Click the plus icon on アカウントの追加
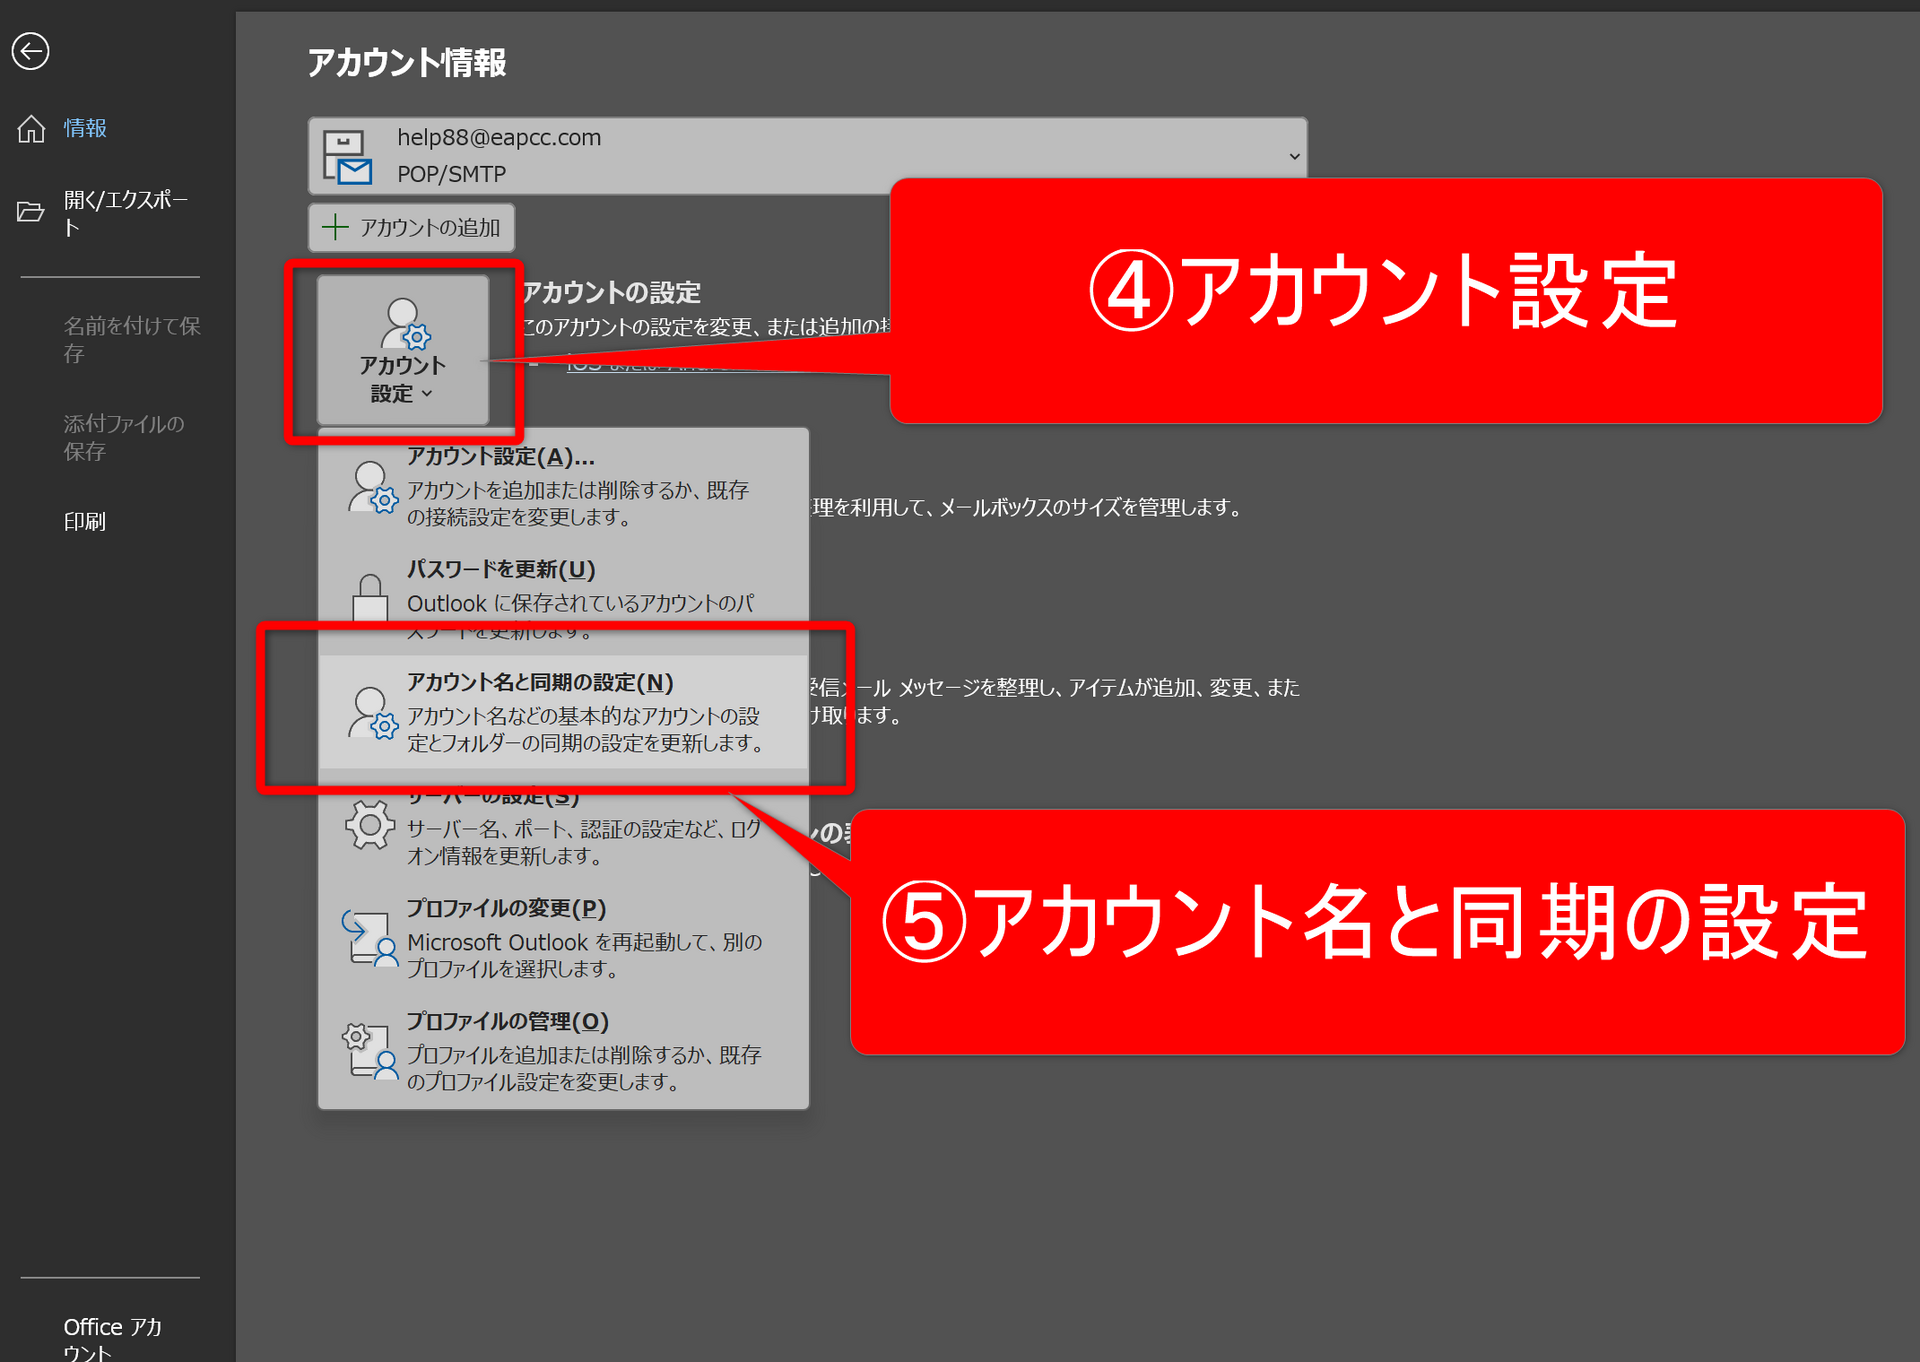 pyautogui.click(x=335, y=227)
